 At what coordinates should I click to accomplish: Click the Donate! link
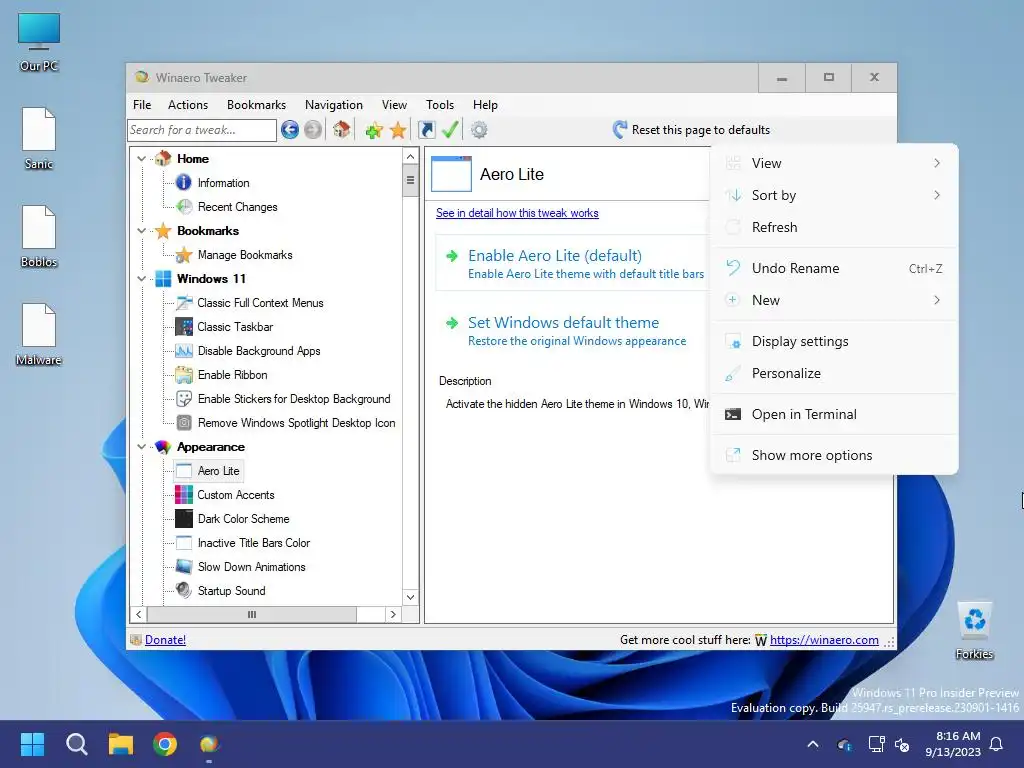pos(165,640)
